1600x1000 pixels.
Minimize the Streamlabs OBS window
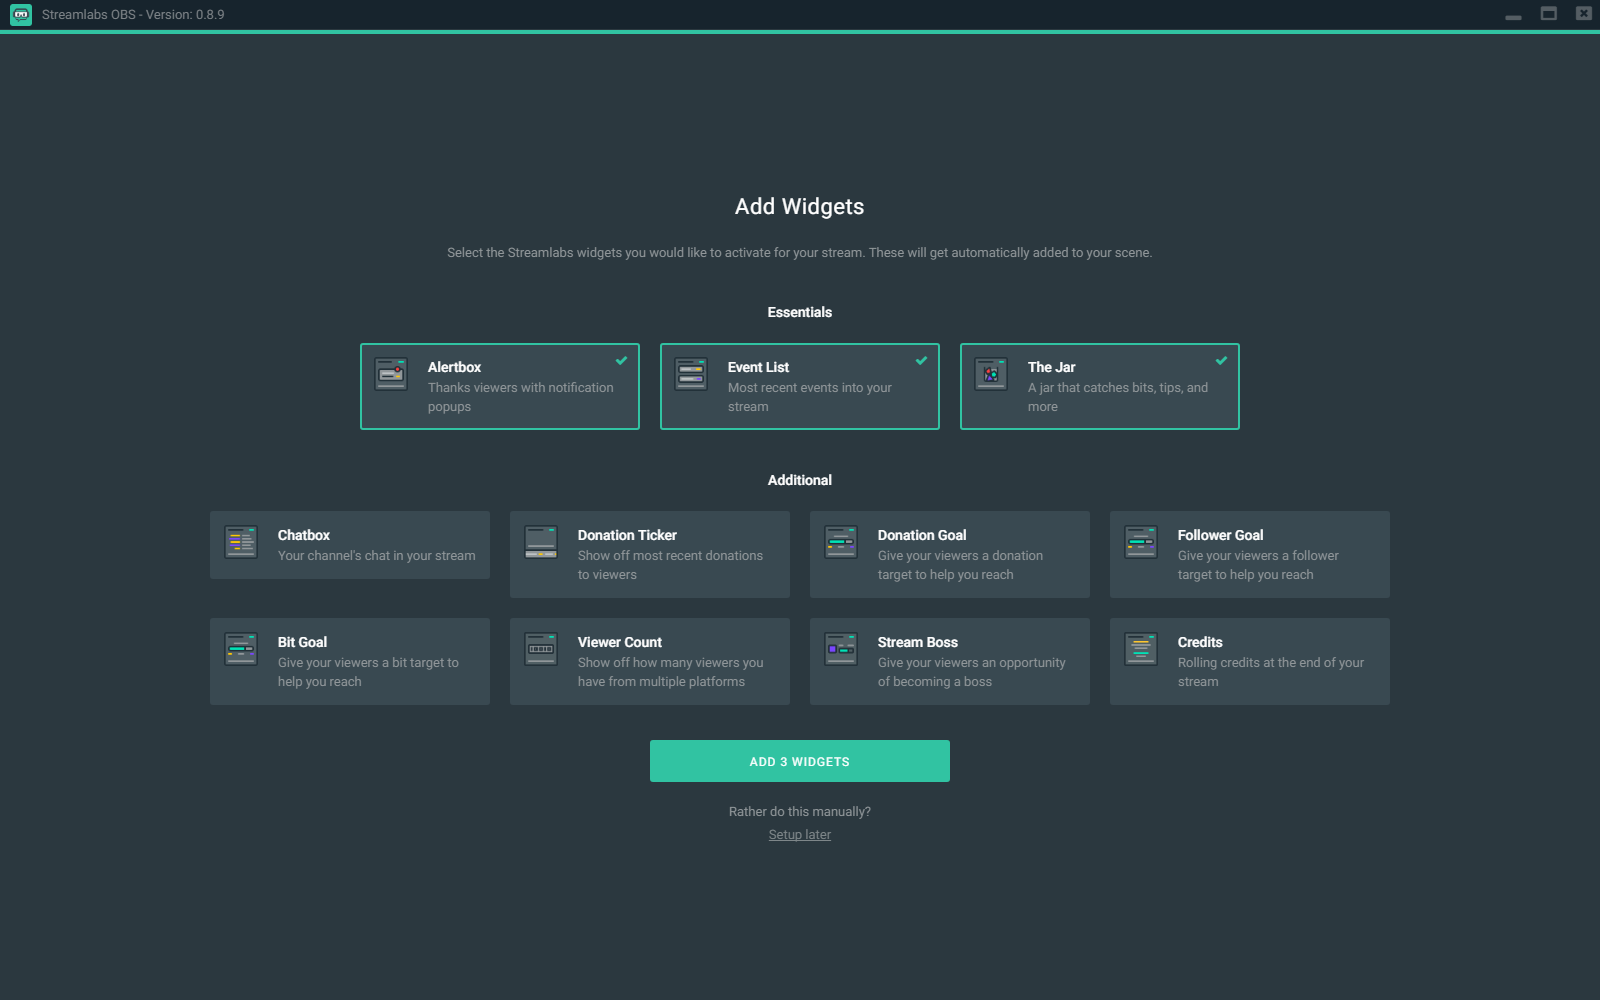(1513, 15)
